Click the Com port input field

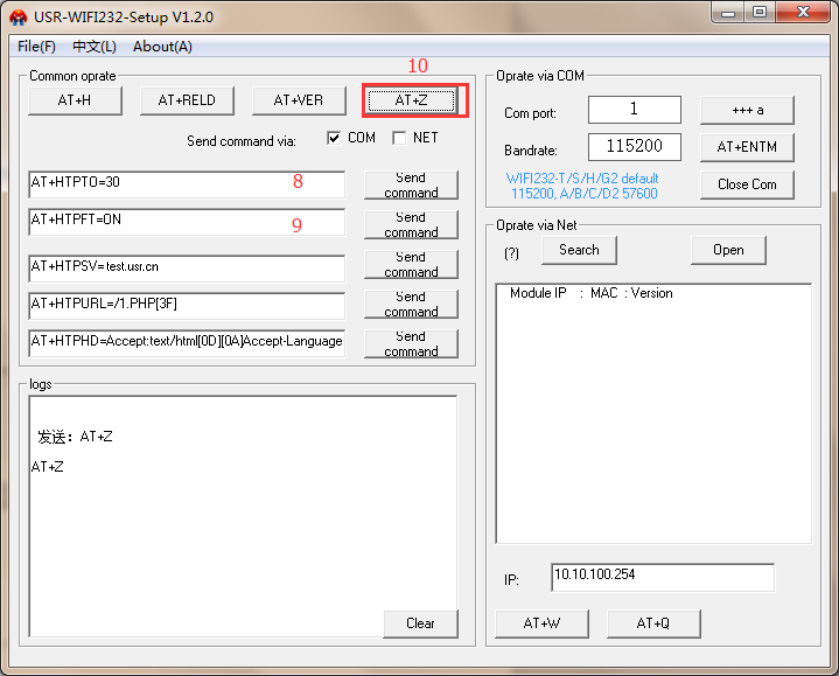coord(634,109)
